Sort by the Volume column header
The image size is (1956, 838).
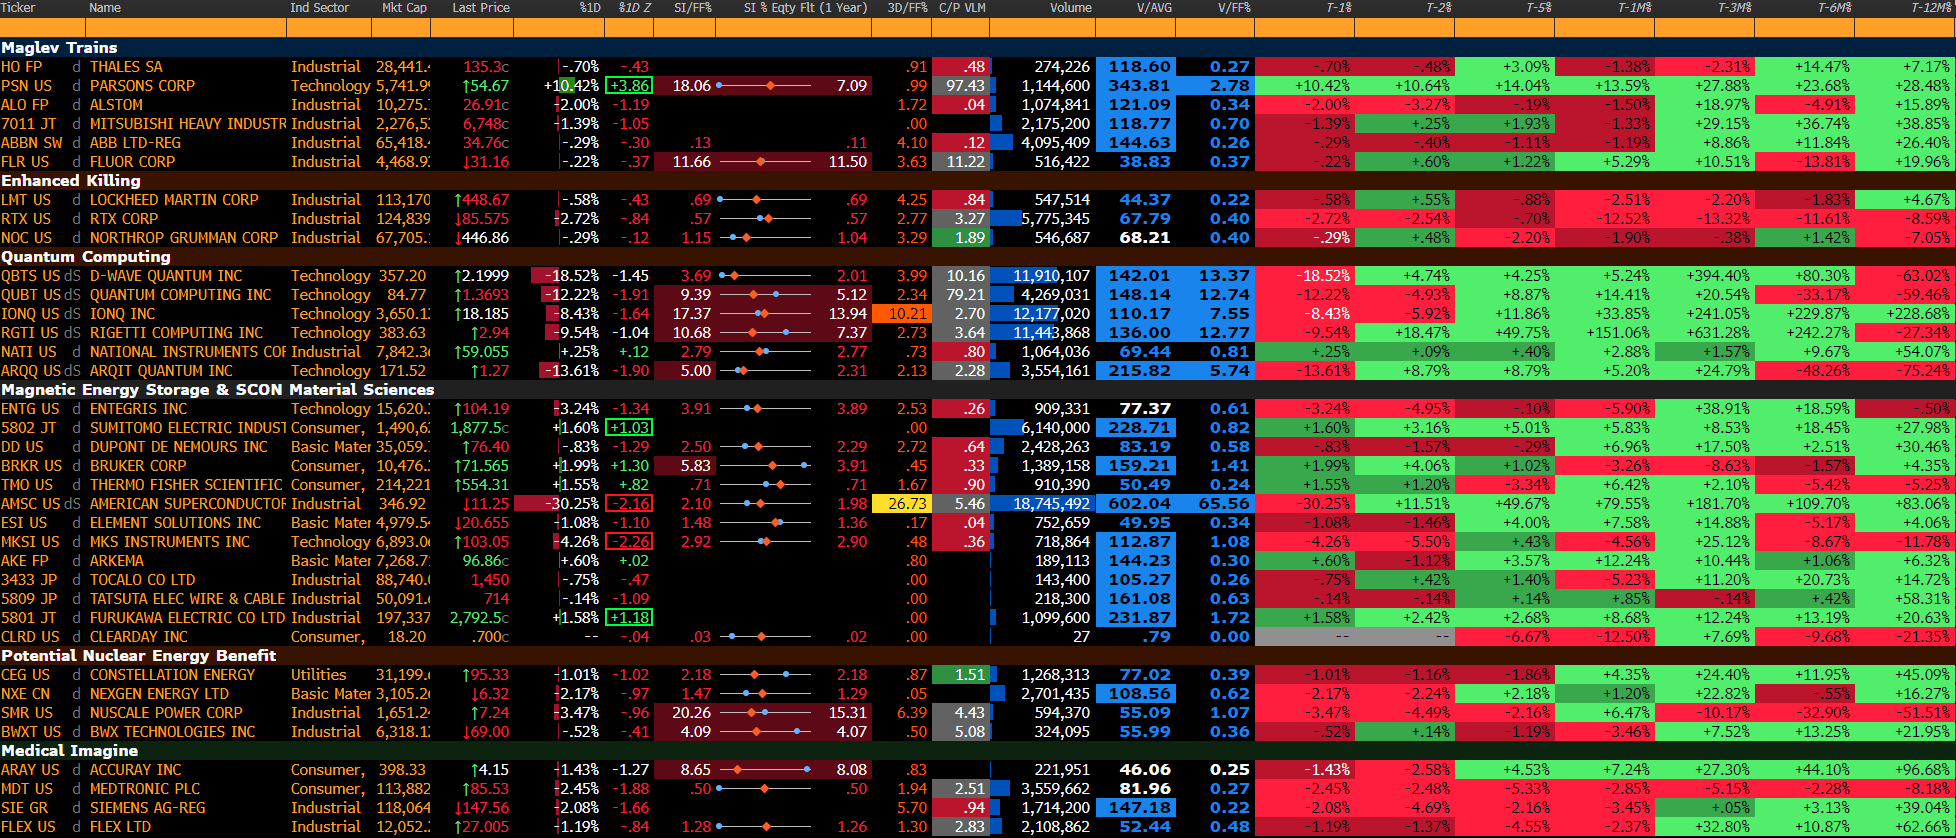[x=1070, y=8]
